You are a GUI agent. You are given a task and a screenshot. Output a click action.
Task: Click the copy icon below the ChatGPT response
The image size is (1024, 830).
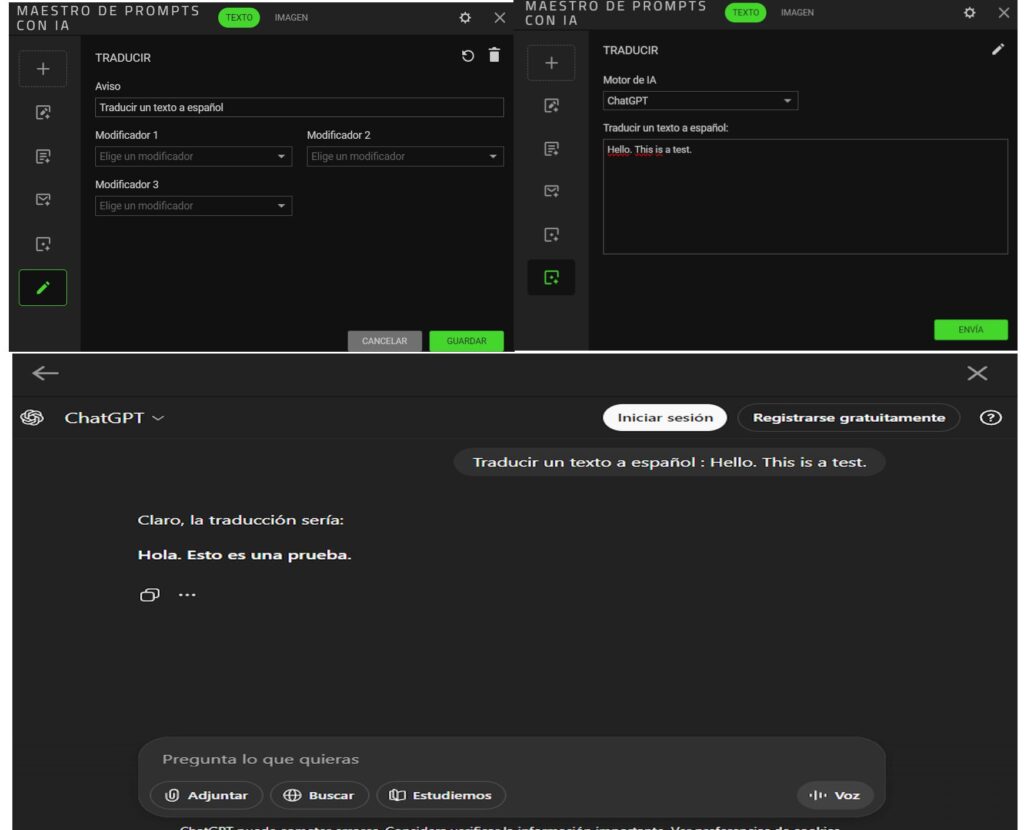tap(149, 595)
